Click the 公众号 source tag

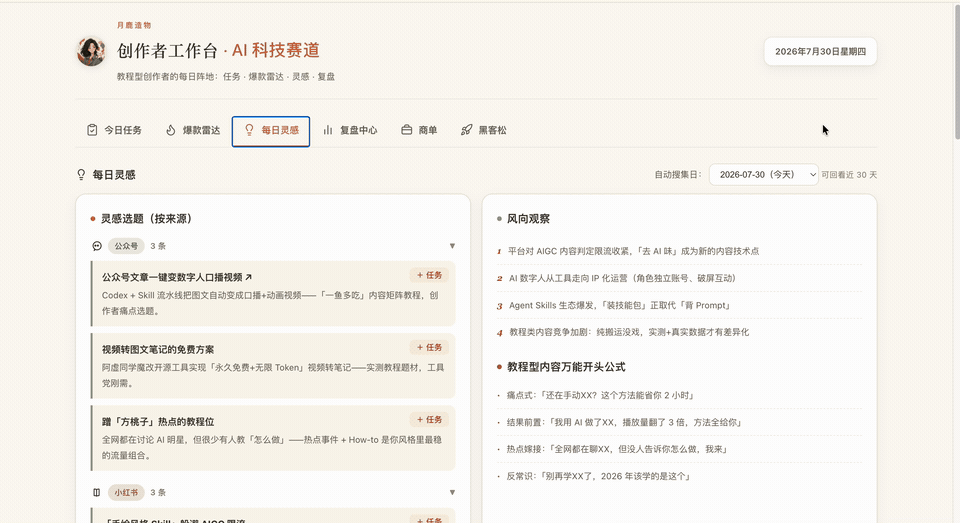[x=126, y=246]
